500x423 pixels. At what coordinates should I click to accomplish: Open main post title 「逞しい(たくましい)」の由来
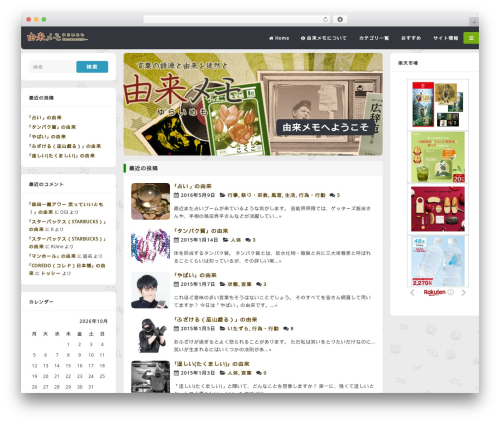(212, 364)
